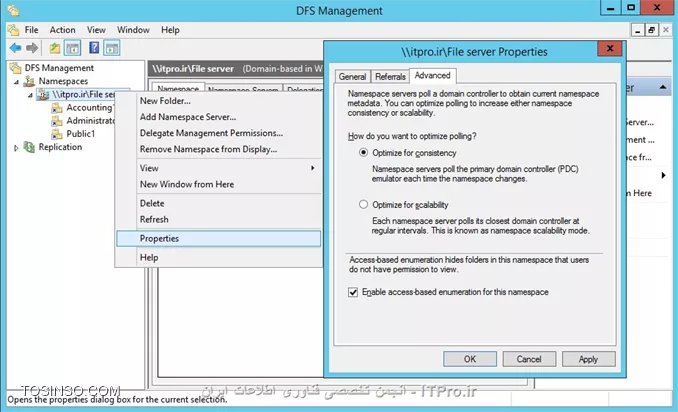Restore the inner MMC child window

coord(651,30)
